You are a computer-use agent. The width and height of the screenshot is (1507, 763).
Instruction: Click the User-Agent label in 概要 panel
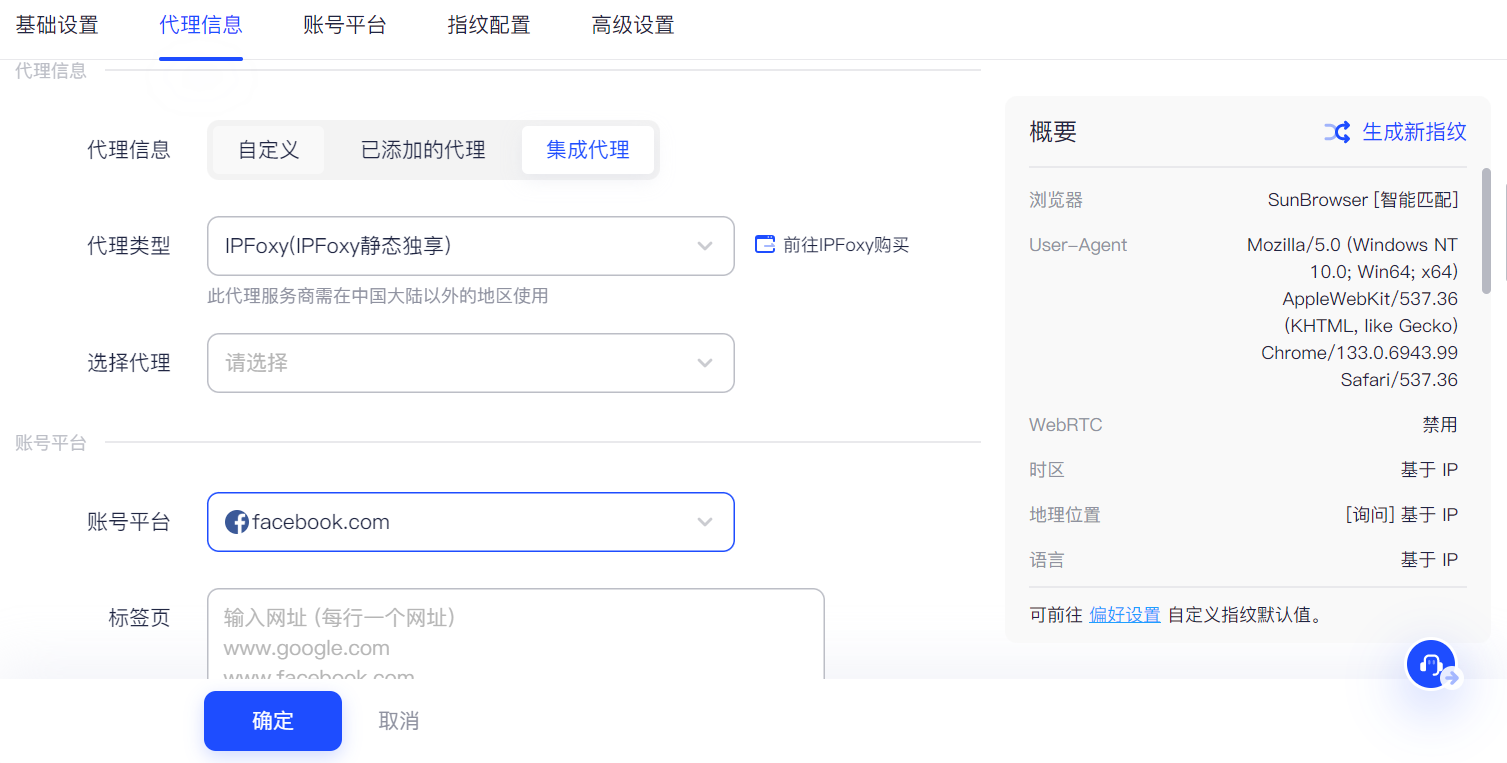(x=1078, y=245)
